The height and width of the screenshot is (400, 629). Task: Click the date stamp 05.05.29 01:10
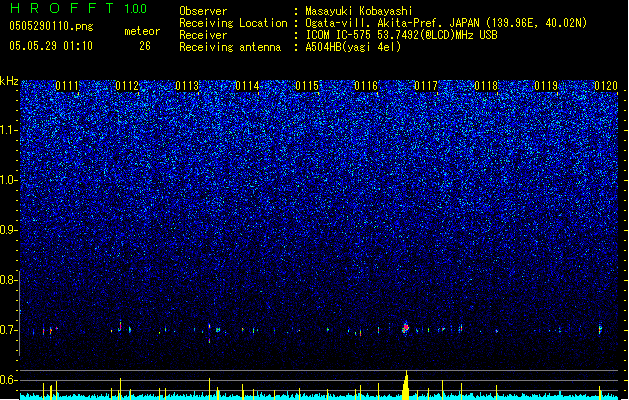point(51,46)
